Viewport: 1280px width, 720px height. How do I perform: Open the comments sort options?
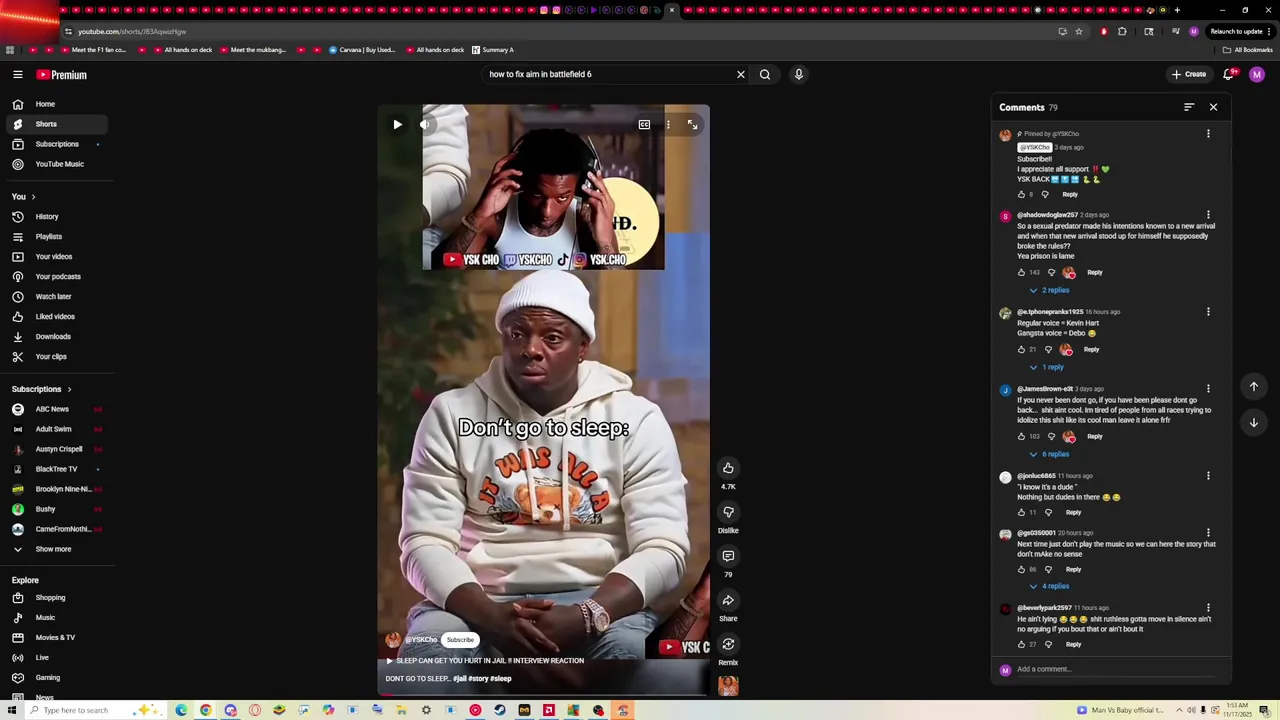coord(1189,107)
